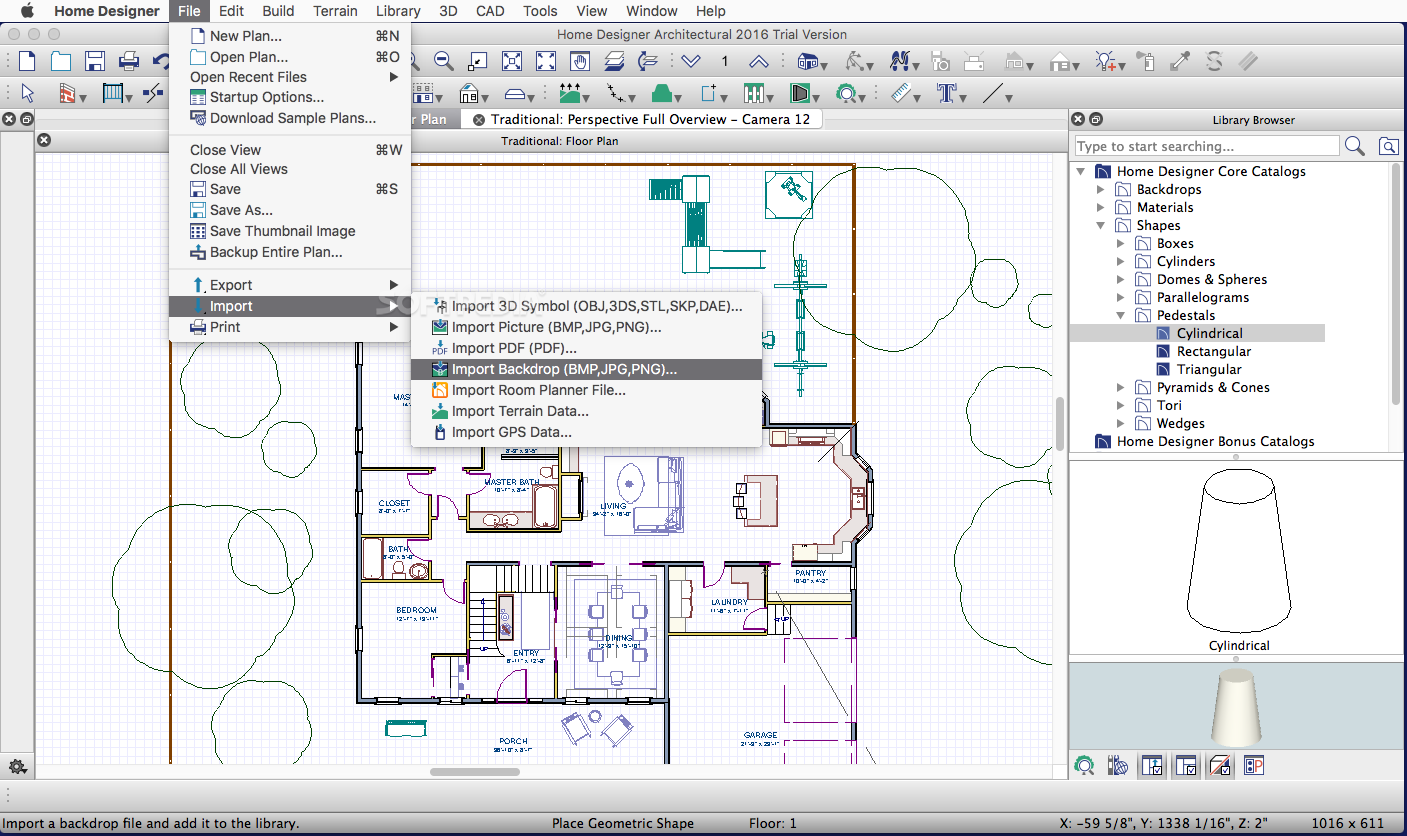Click the magnifier search icon in Library Browser
Image resolution: width=1407 pixels, height=836 pixels.
(1355, 146)
